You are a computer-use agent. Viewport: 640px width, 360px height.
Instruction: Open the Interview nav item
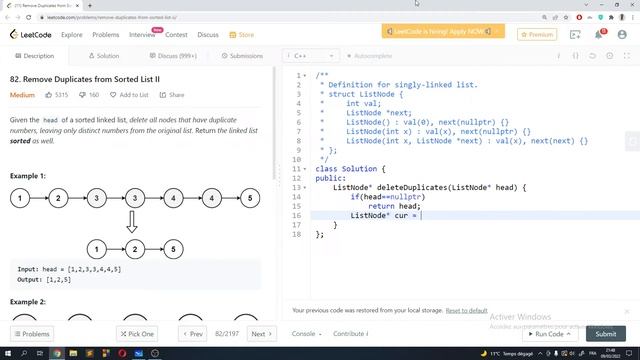click(142, 35)
